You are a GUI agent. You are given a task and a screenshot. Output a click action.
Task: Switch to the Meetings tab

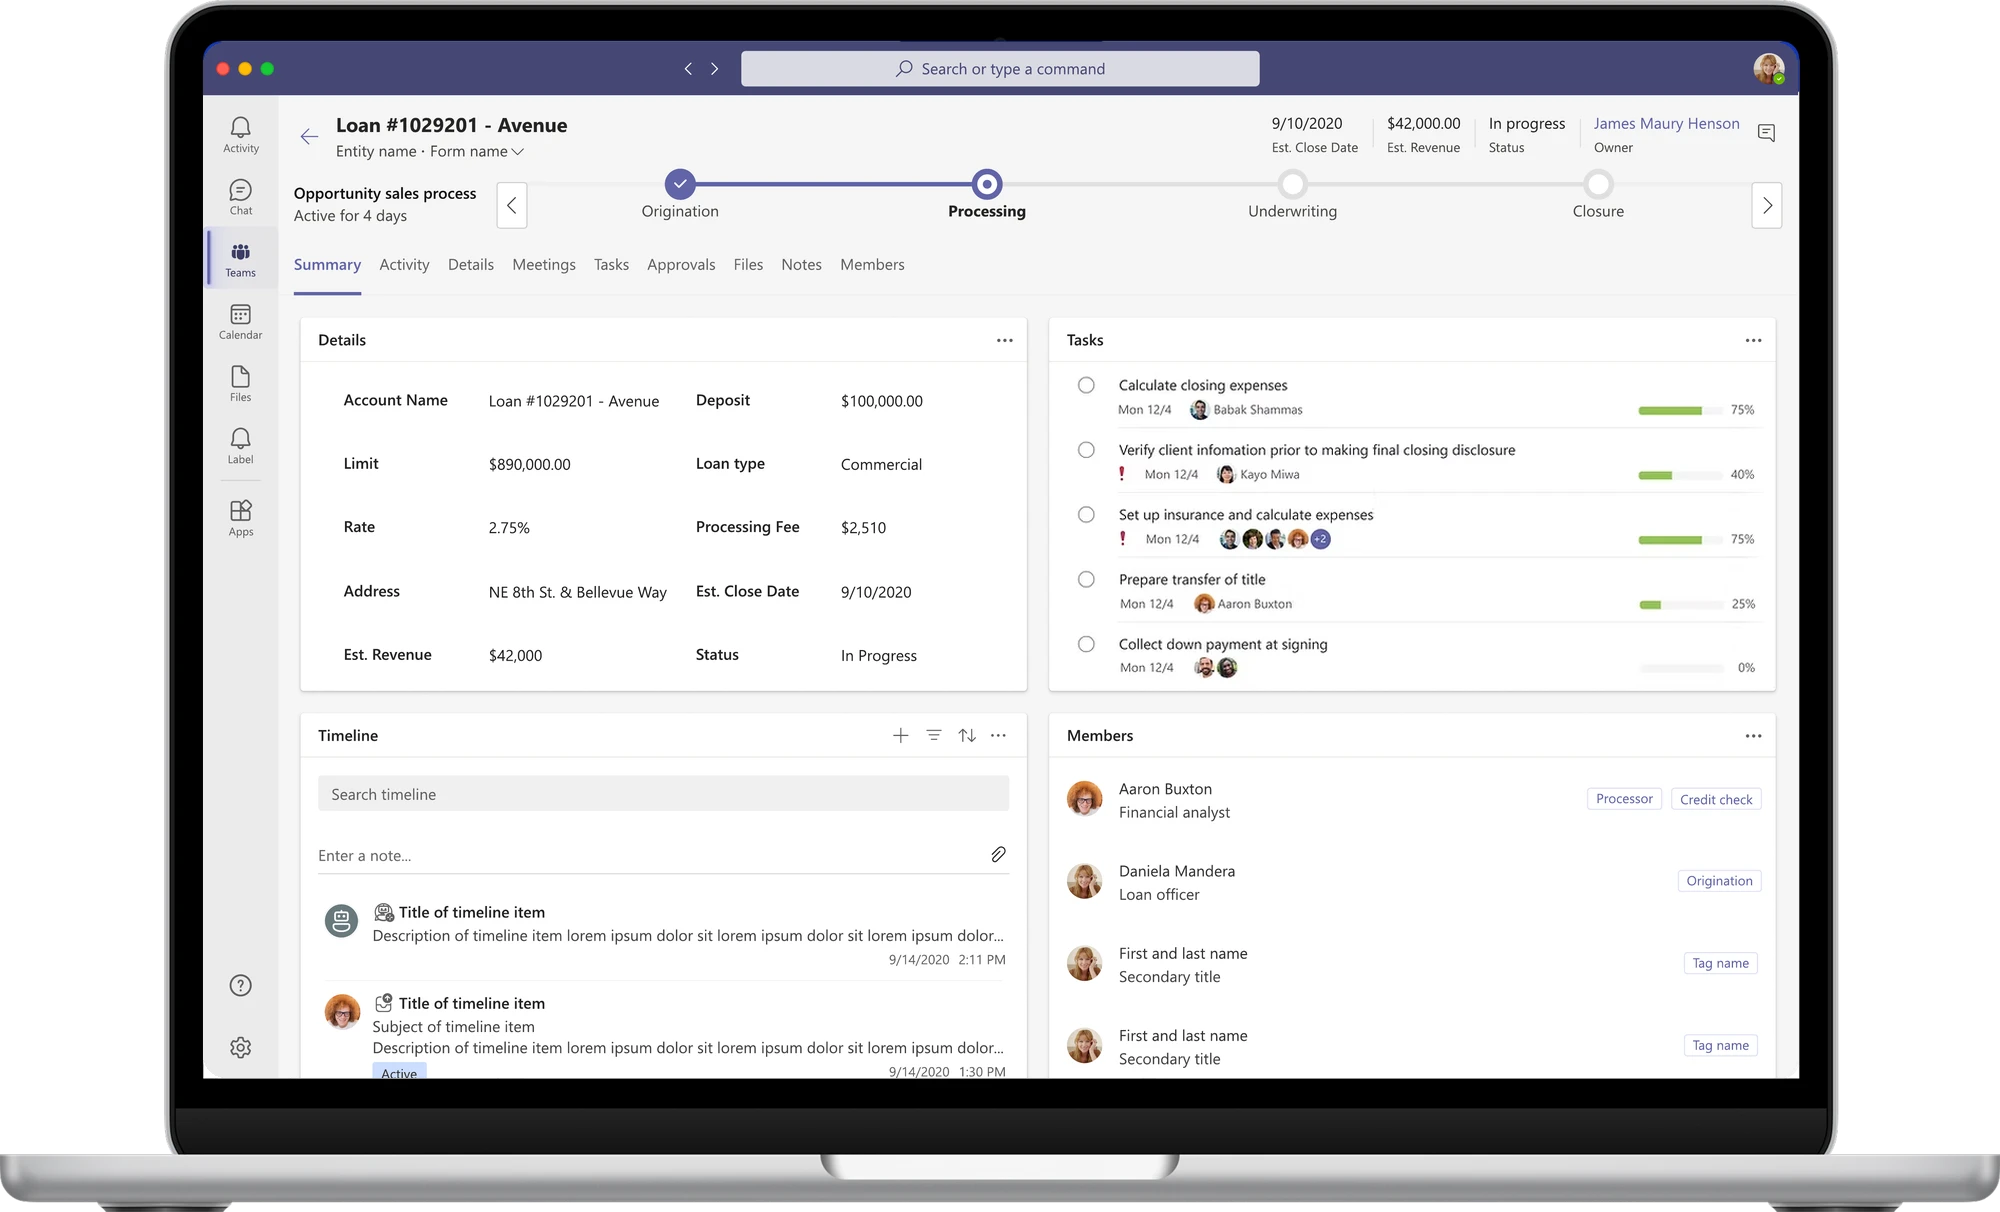coord(544,264)
